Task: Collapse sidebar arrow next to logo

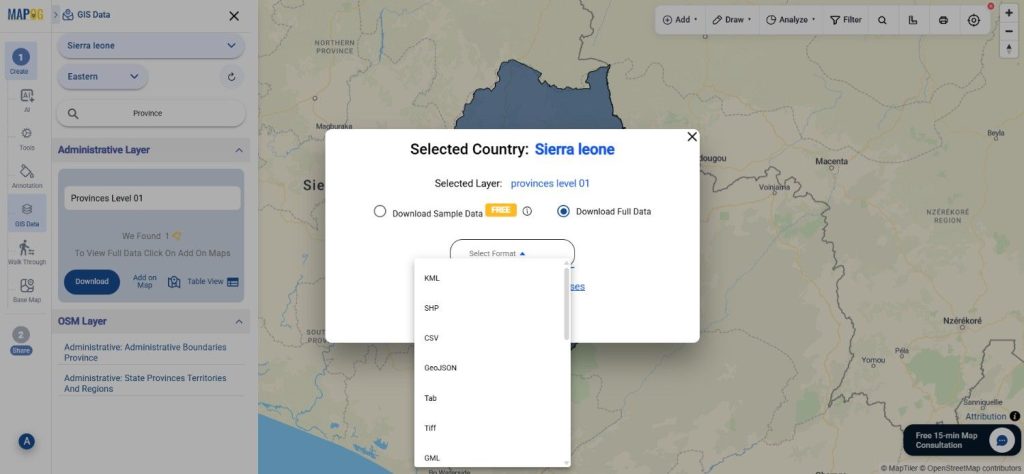Action: (x=56, y=14)
